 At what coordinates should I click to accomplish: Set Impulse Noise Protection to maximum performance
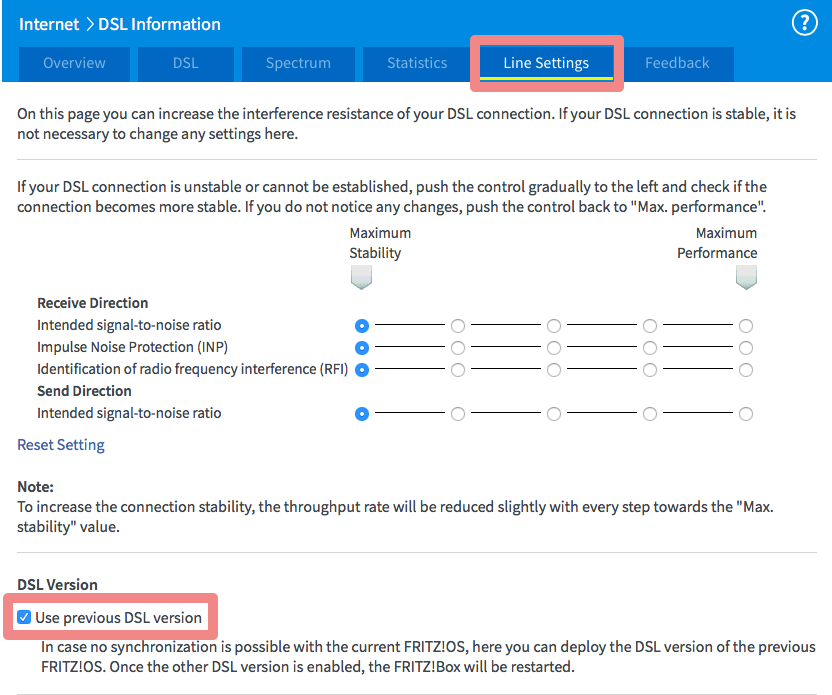click(746, 348)
